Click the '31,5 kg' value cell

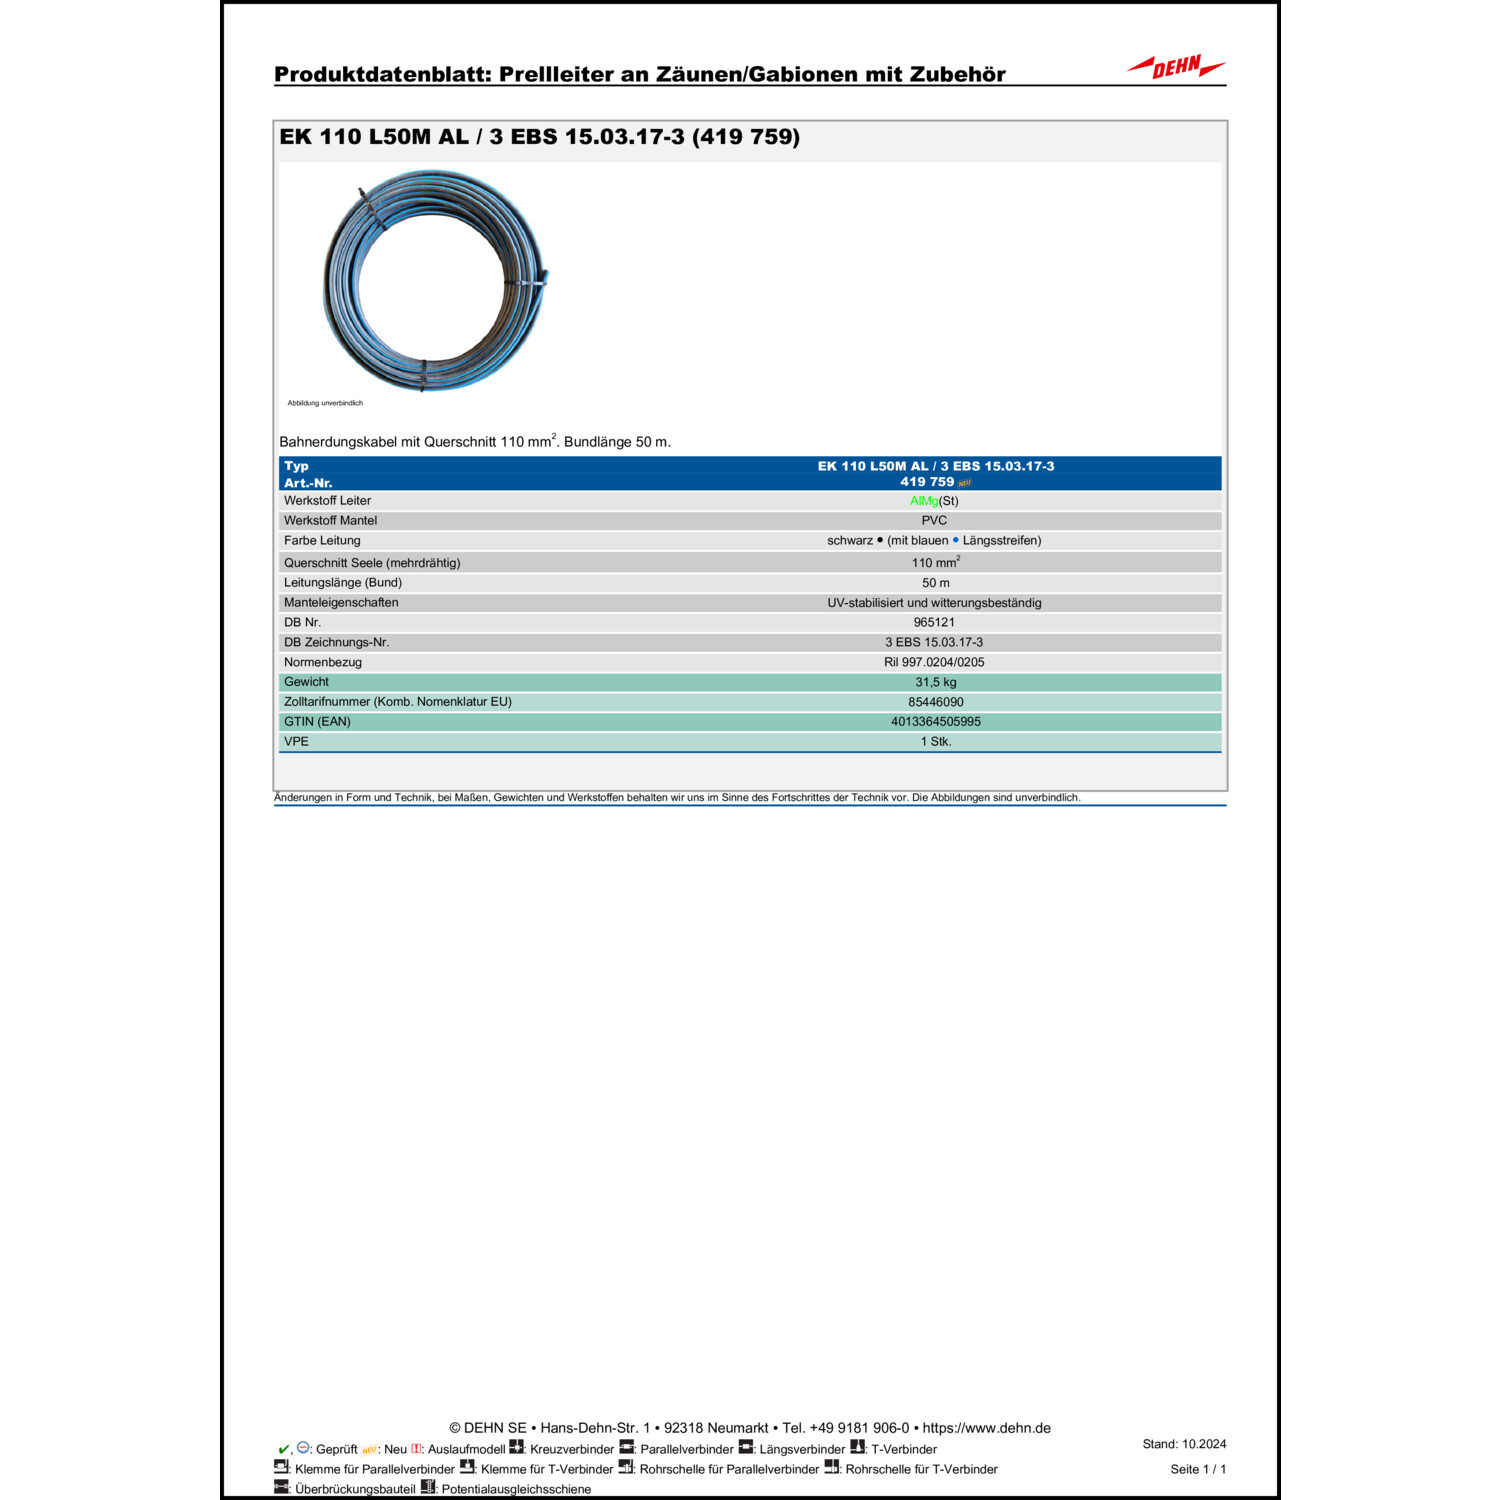click(936, 683)
